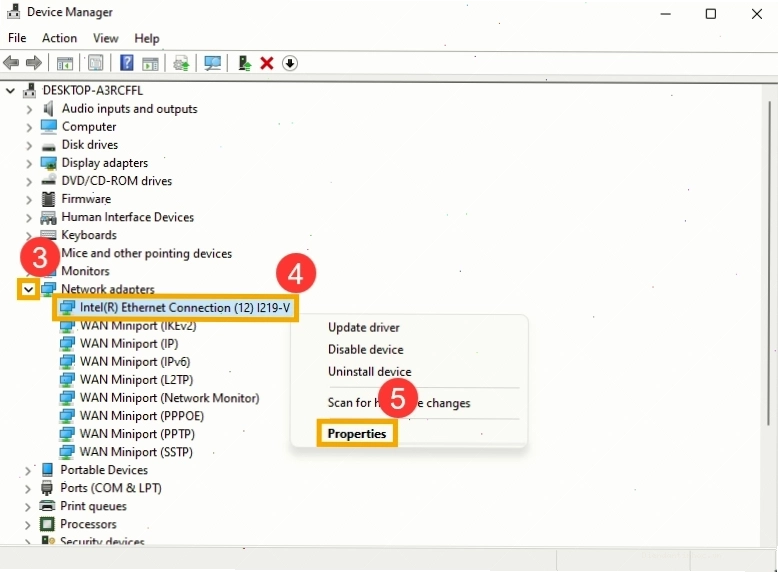Click the Ports (COM & LPT) icon
778x572 pixels.
(x=47, y=488)
